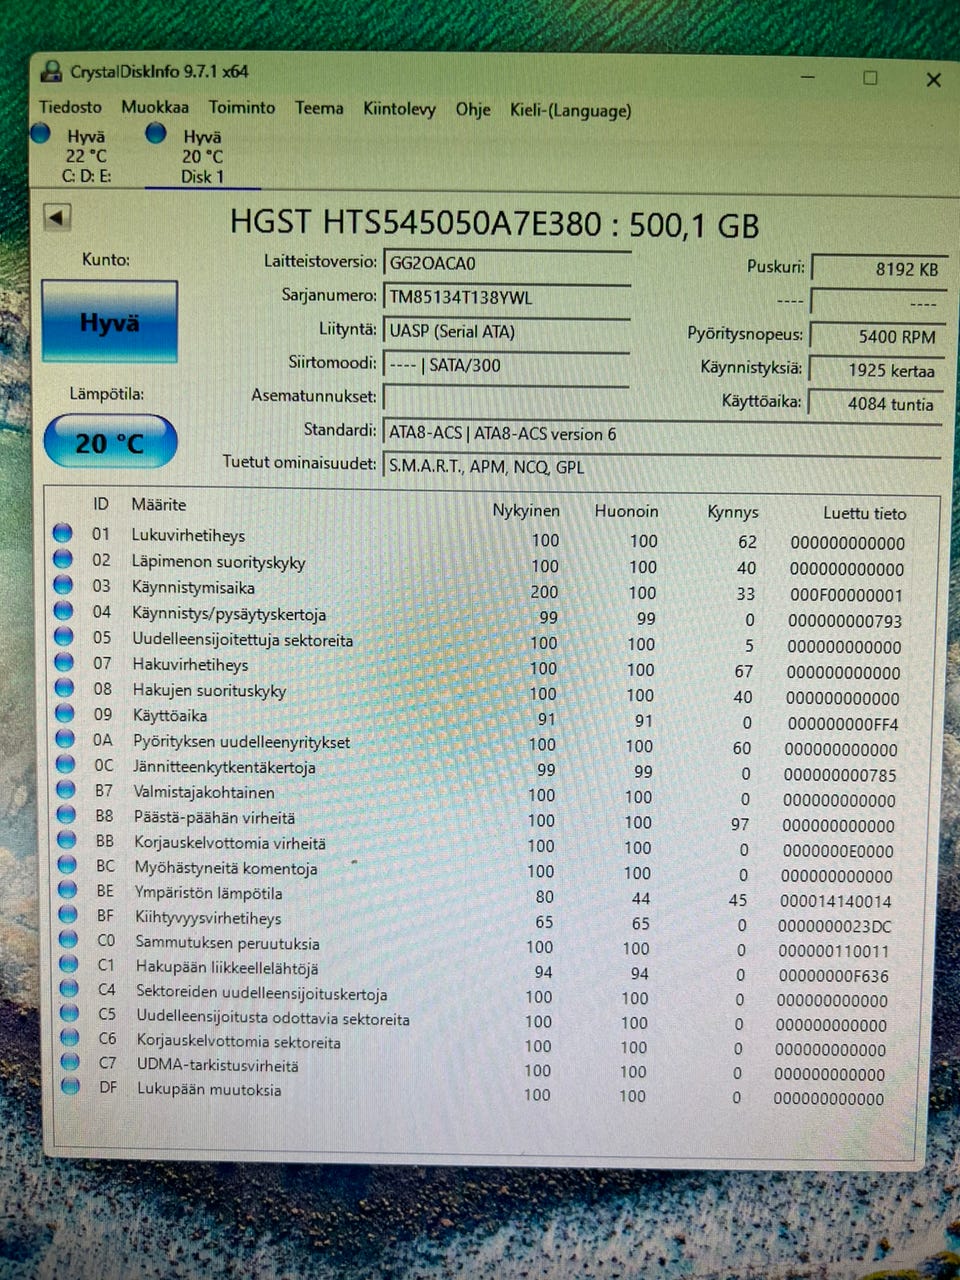Click the status icon for UDMA-tarkistusvirheitä
960x1280 pixels.
tap(70, 1062)
